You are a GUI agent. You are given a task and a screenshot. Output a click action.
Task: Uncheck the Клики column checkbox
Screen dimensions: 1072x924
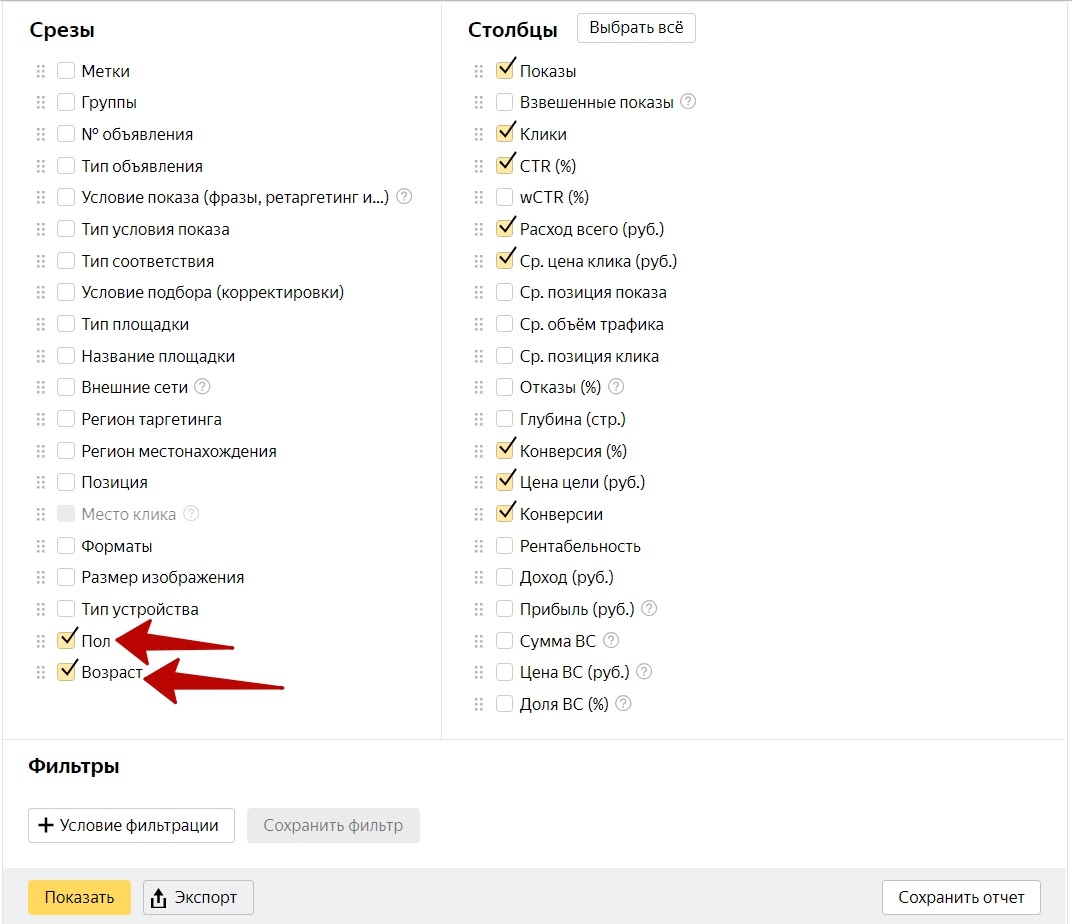[x=505, y=134]
